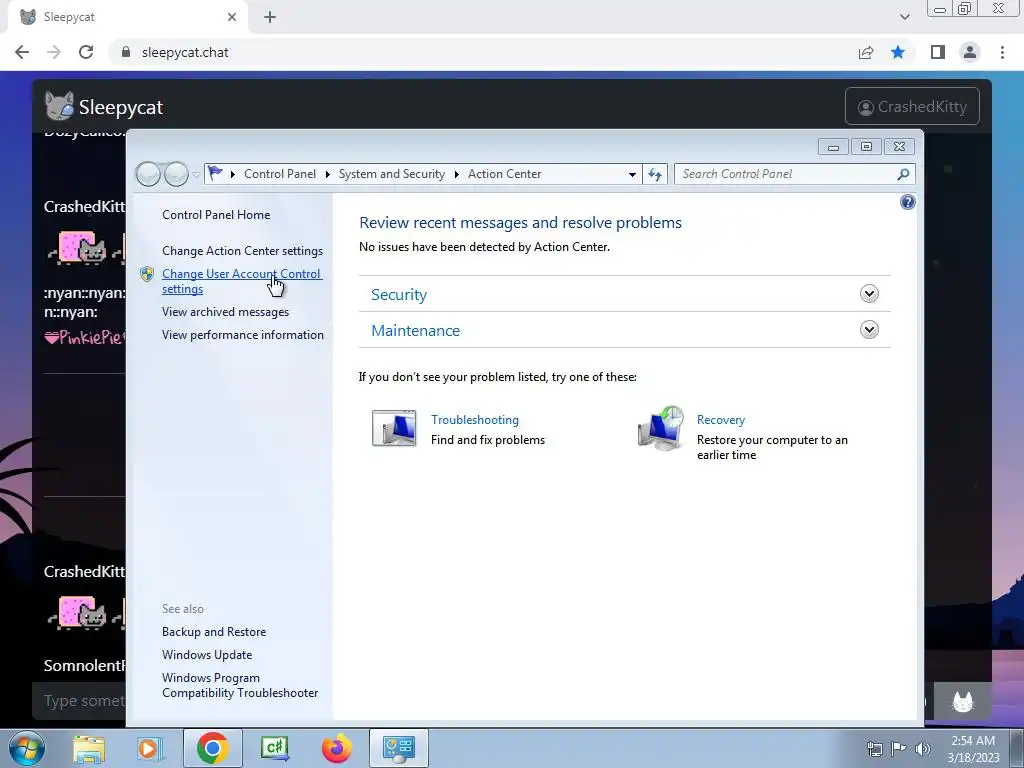Click the Control Panel back arrow button
1024x768 pixels.
(x=148, y=174)
